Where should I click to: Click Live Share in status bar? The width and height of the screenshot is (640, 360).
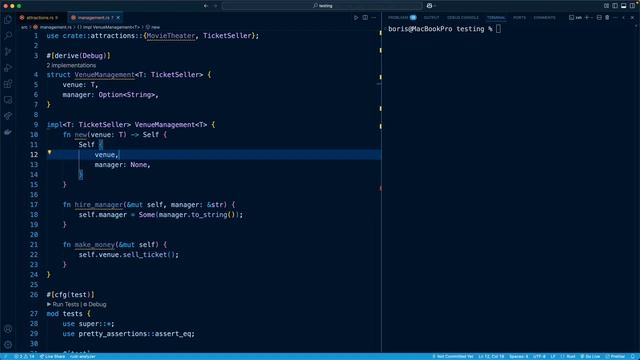coord(52,356)
